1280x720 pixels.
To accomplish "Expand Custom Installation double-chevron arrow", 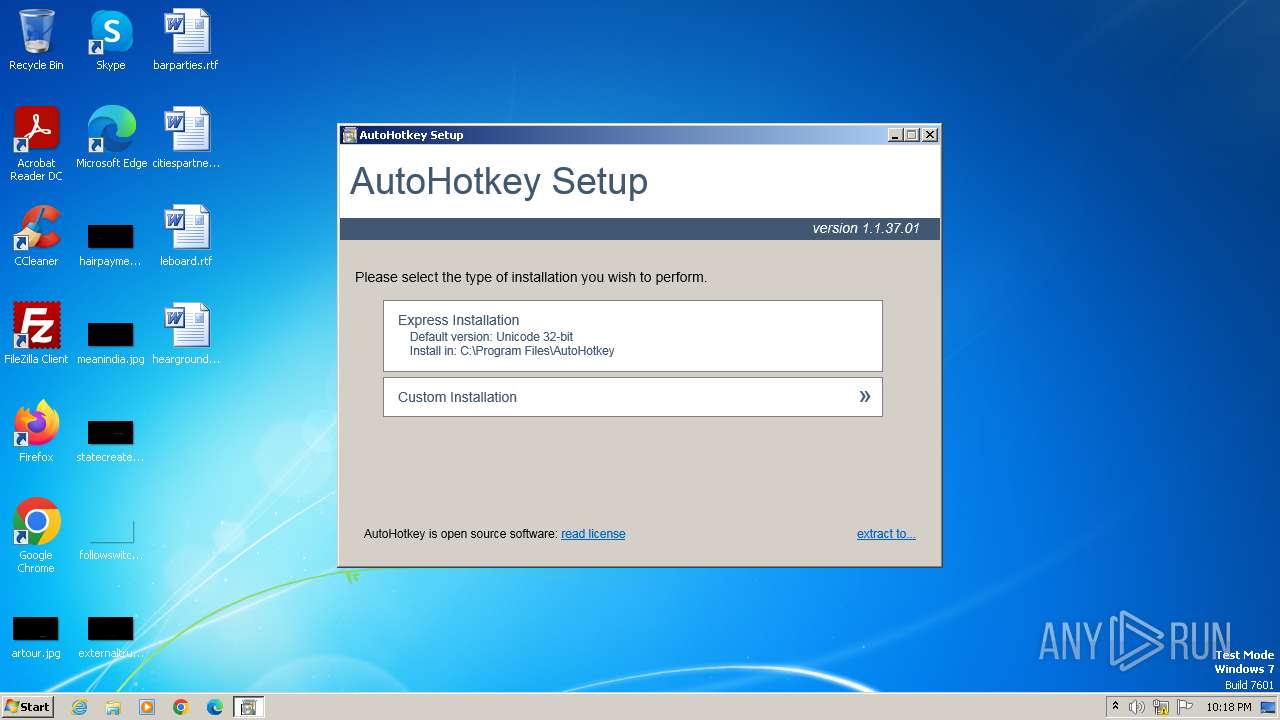I will coord(865,397).
